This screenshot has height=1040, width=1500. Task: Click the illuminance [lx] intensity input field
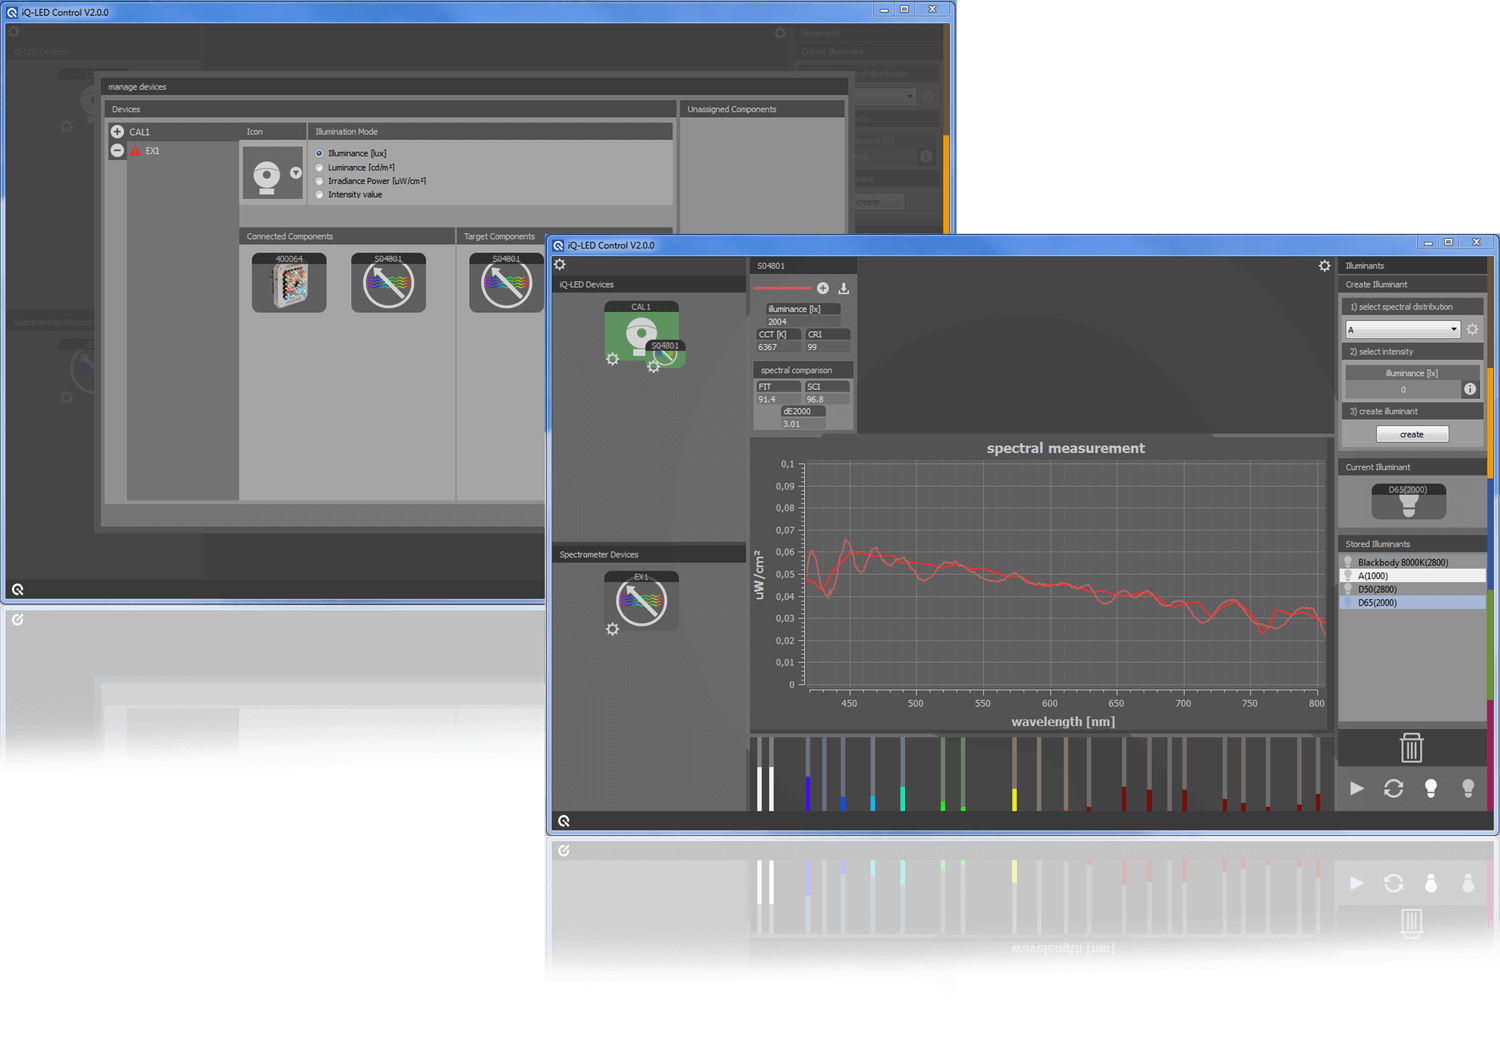1403,390
